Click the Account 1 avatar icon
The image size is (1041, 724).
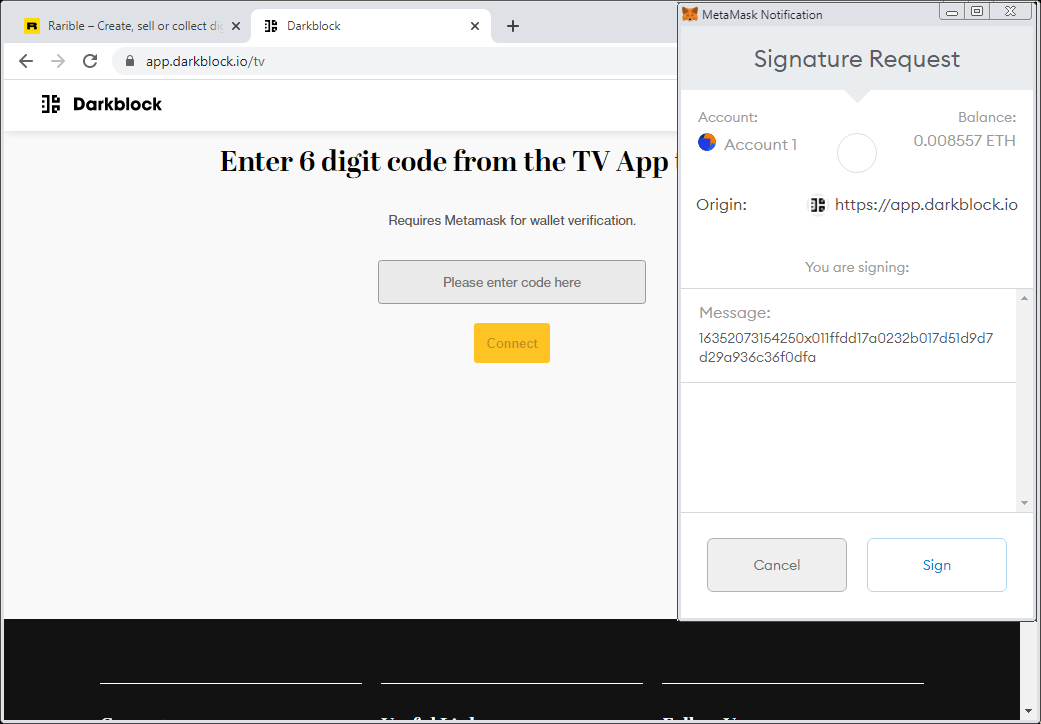pos(707,142)
